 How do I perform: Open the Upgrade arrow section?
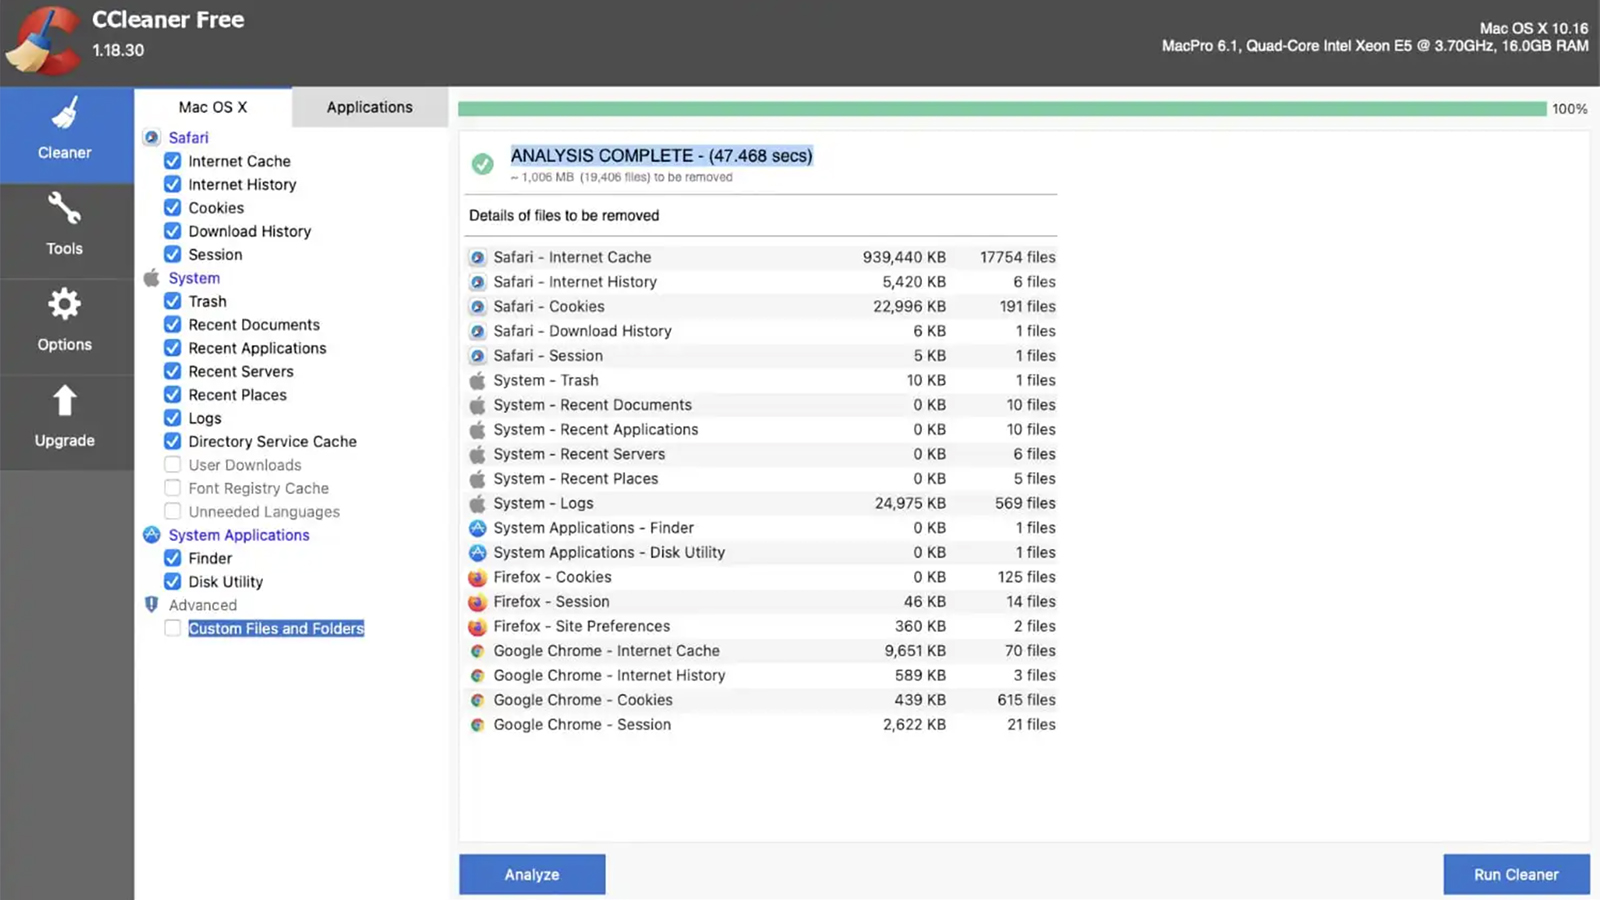tap(65, 422)
